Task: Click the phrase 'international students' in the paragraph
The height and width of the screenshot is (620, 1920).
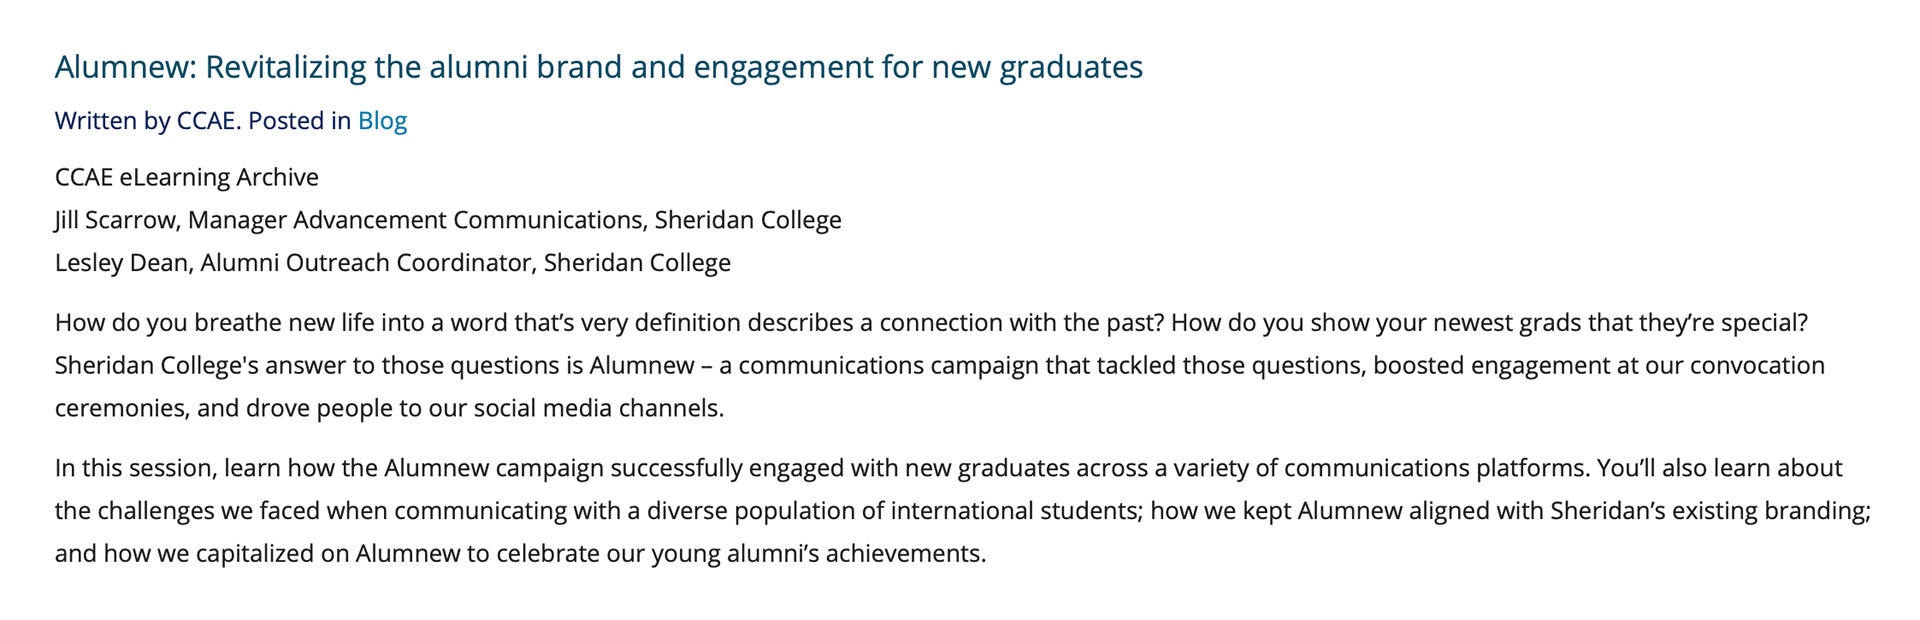Action: coord(1015,511)
